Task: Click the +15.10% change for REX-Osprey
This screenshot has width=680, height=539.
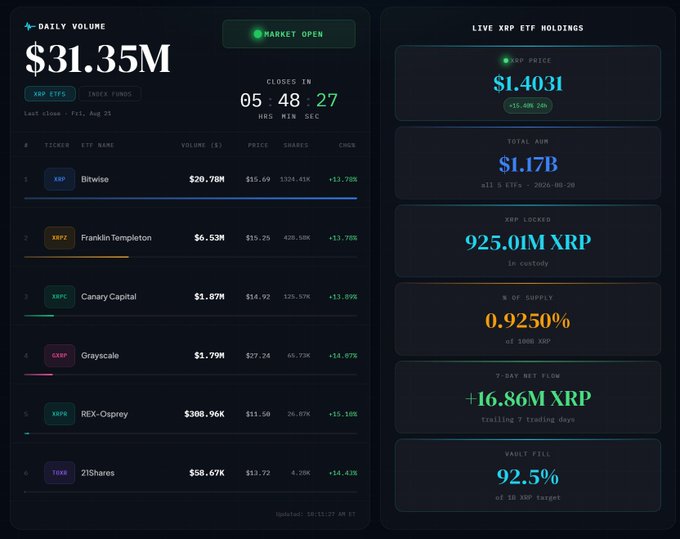Action: 343,414
